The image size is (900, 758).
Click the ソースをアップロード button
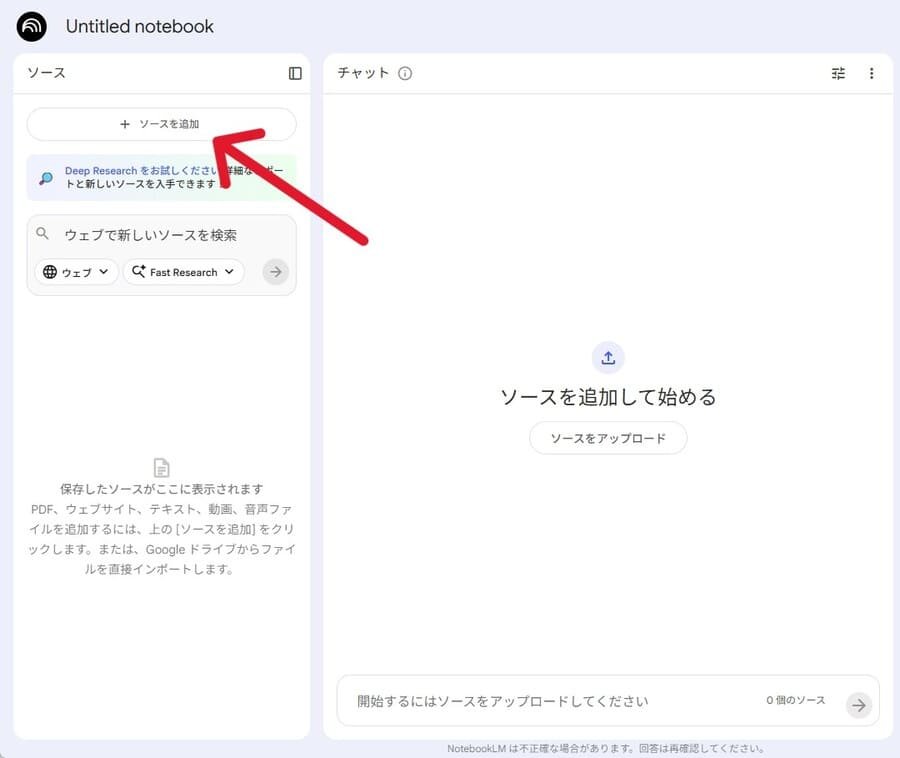pos(608,438)
